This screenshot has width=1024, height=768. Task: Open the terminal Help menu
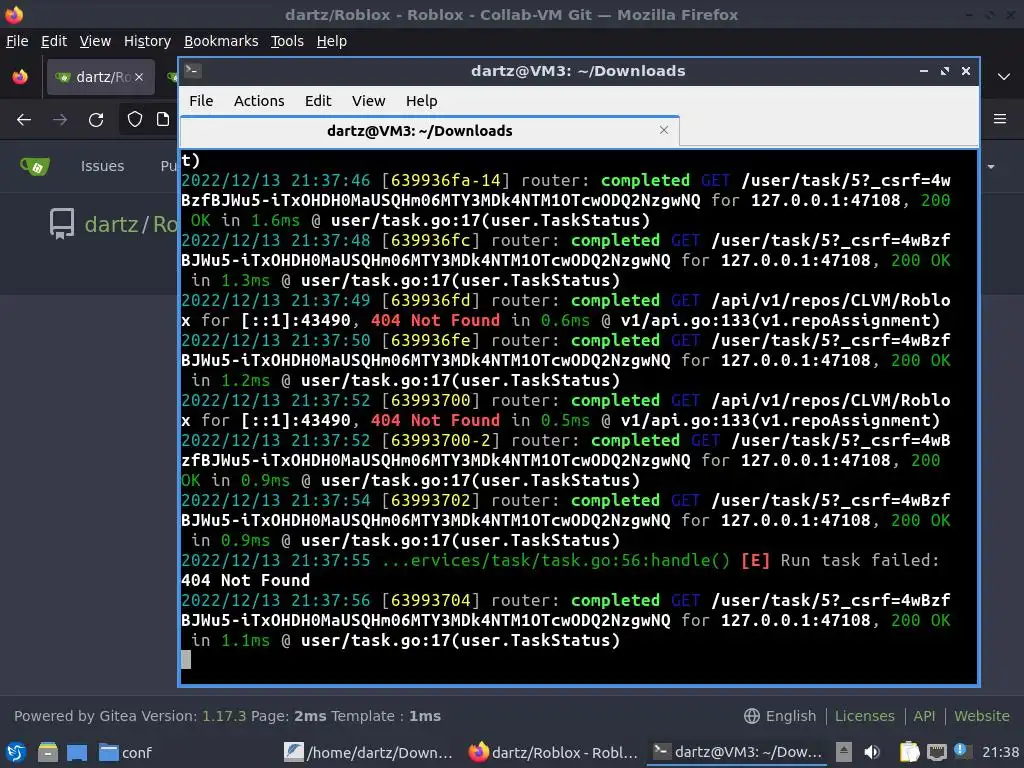[x=421, y=101]
